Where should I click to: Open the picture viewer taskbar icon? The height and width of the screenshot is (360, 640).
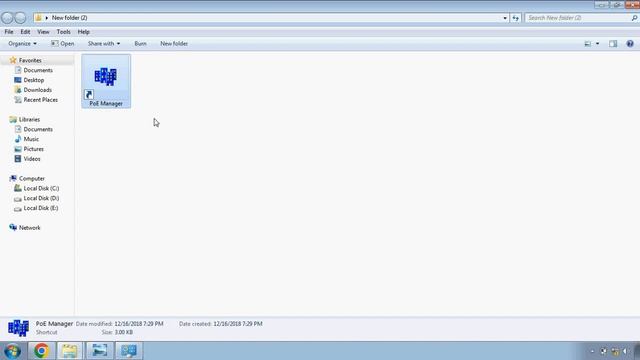coord(100,351)
